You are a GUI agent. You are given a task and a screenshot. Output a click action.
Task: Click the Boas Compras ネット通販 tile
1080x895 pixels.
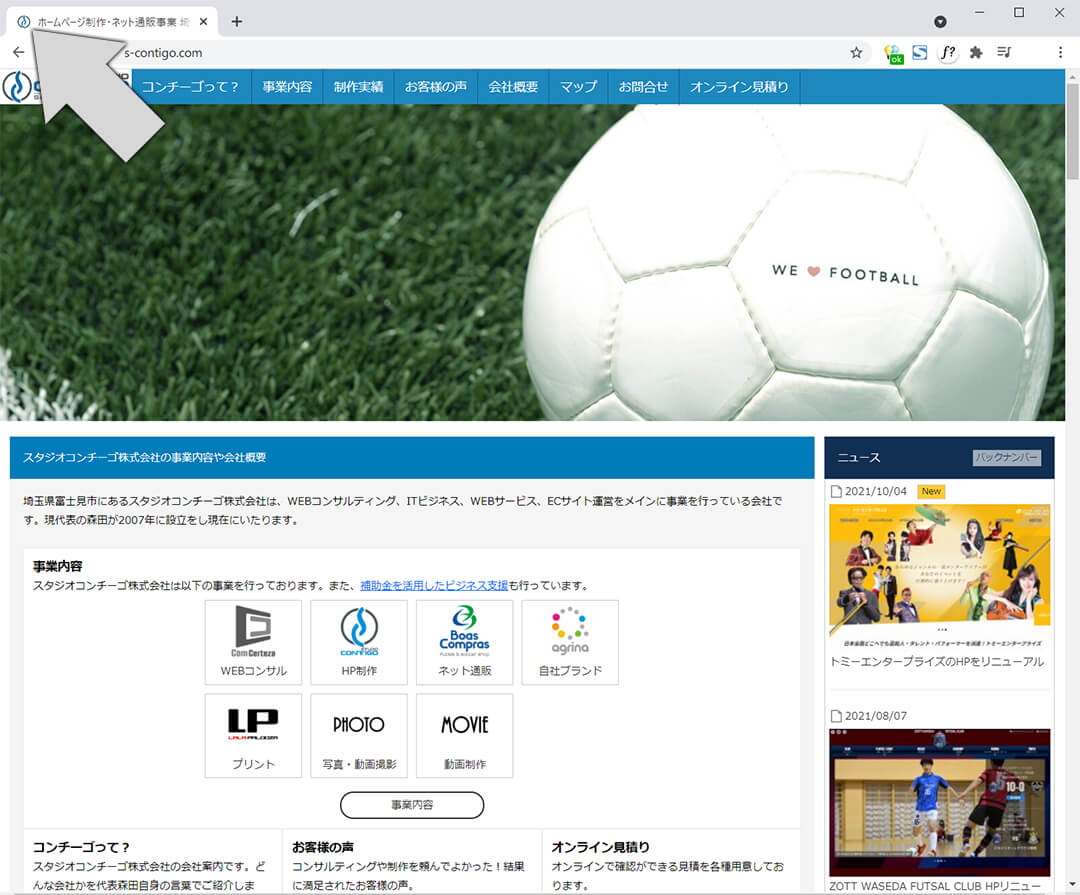click(x=465, y=643)
